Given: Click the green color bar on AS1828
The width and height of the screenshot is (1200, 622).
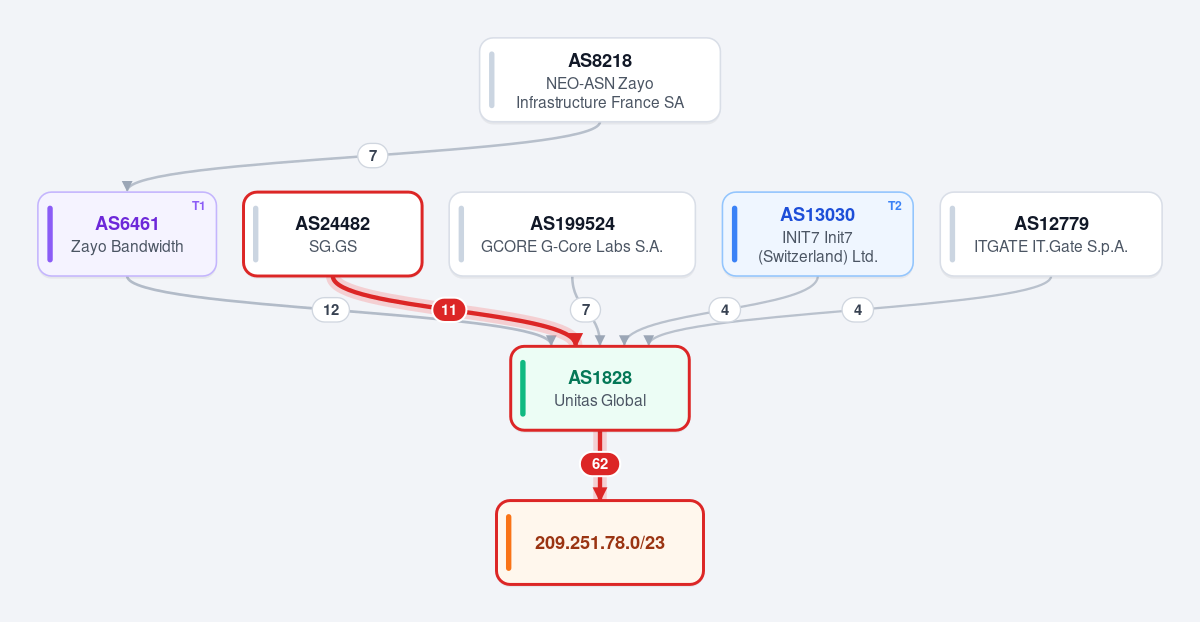Looking at the screenshot, I should pyautogui.click(x=523, y=388).
